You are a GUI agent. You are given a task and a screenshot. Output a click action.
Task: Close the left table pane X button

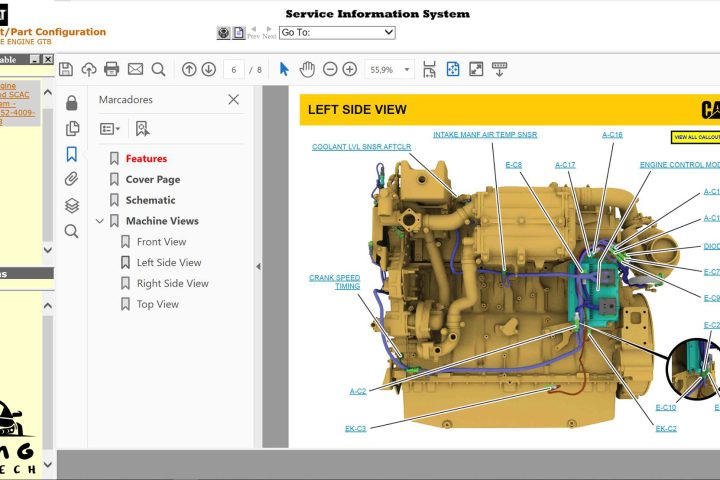(48, 59)
